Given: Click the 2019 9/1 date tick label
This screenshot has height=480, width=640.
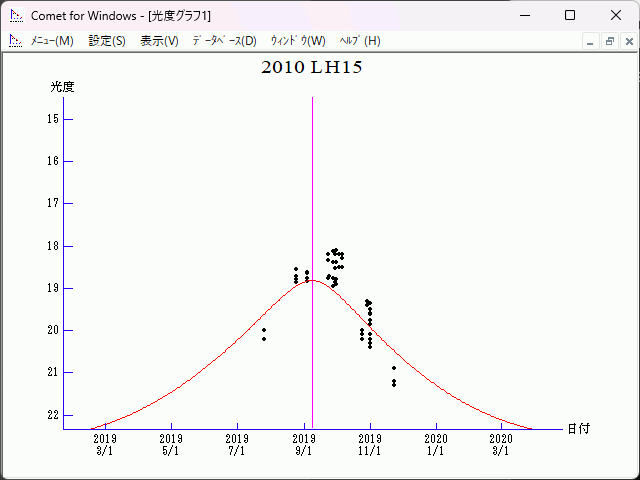Looking at the screenshot, I should 303,444.
